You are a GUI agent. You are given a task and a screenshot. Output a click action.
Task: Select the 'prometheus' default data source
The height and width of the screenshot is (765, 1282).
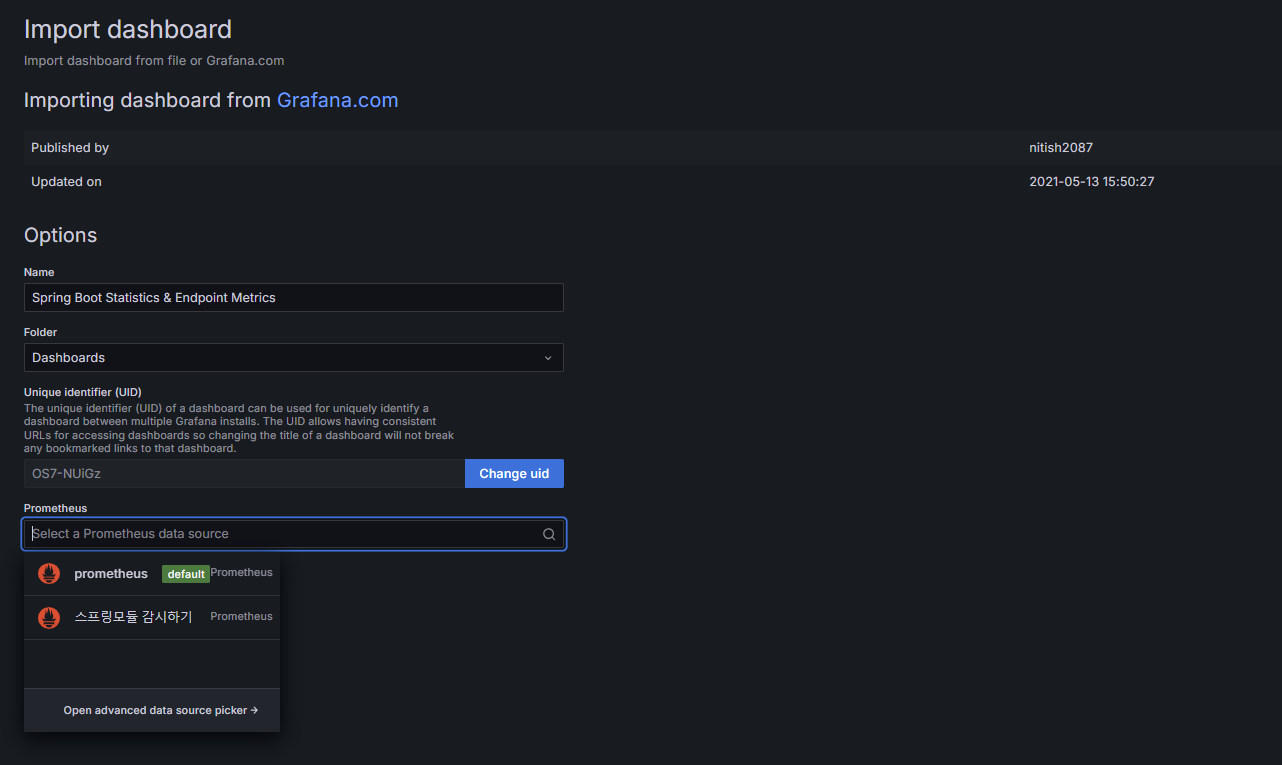point(152,574)
